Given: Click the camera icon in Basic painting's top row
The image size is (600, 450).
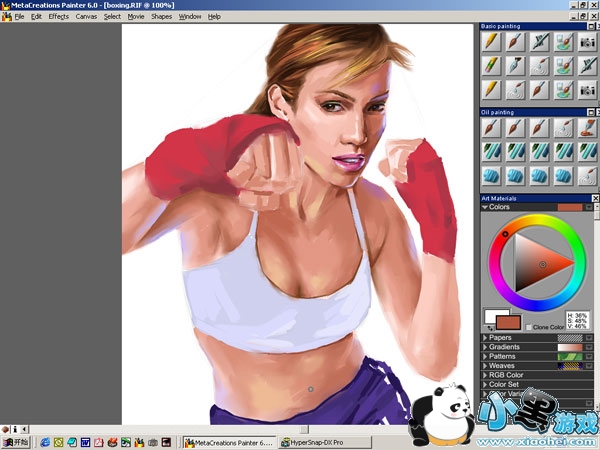Looking at the screenshot, I should point(588,41).
